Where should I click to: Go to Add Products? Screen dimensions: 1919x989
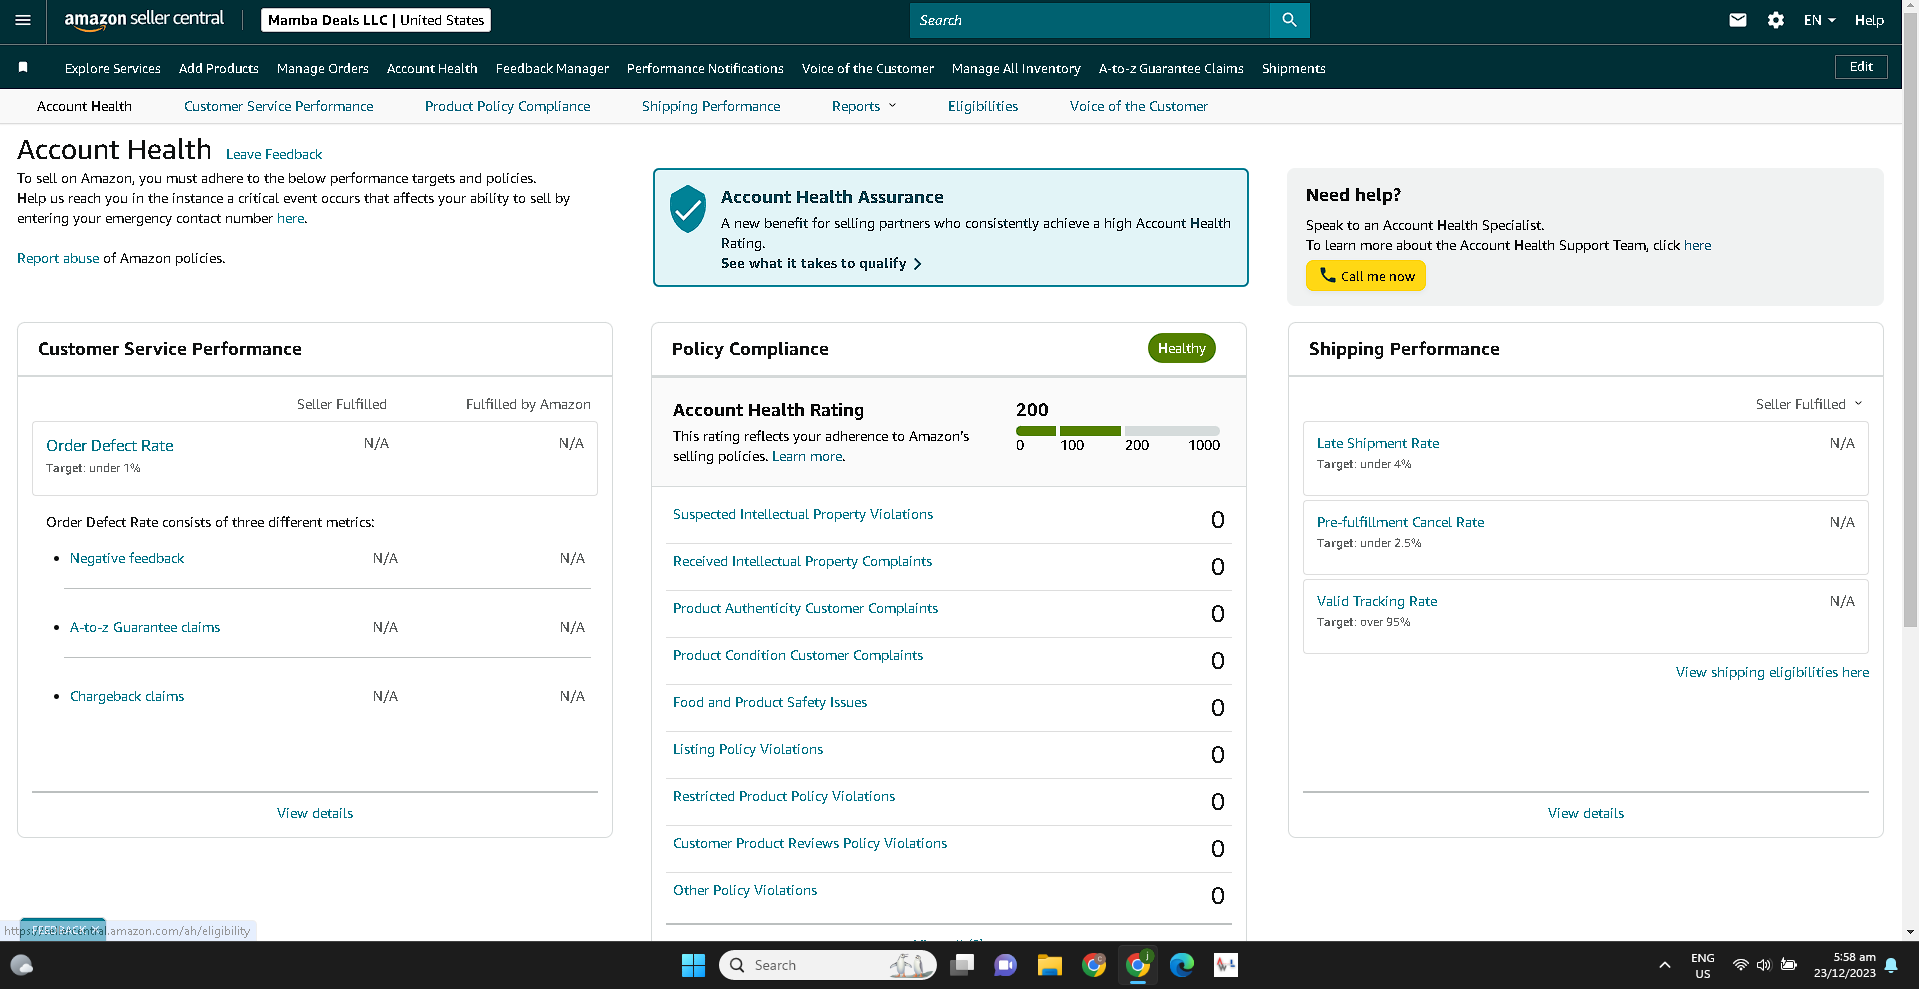point(219,68)
